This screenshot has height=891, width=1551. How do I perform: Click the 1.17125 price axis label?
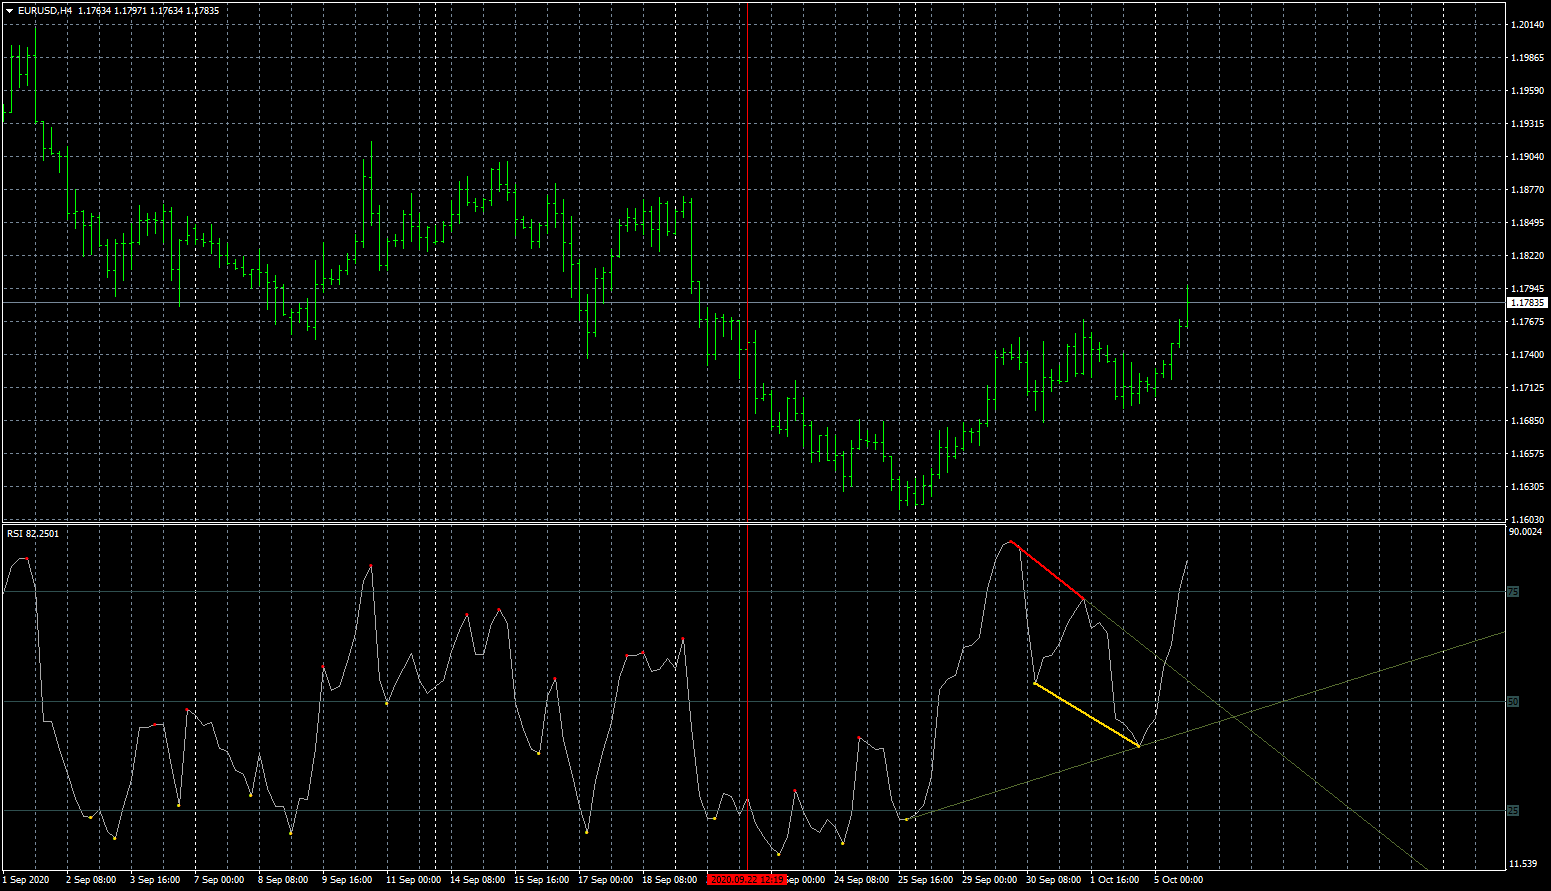point(1526,388)
